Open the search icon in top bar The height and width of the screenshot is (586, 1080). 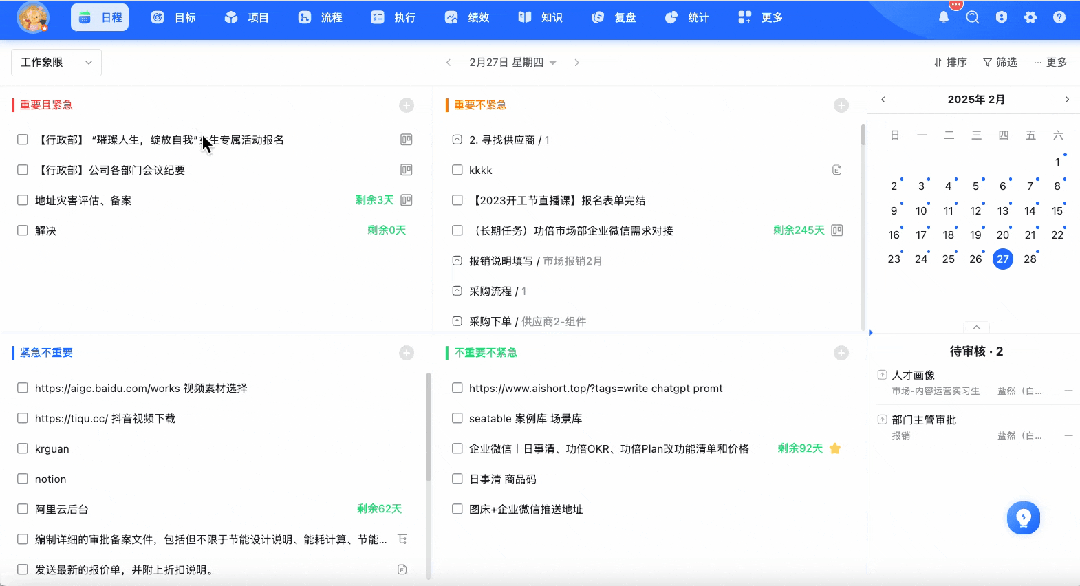[x=972, y=17]
